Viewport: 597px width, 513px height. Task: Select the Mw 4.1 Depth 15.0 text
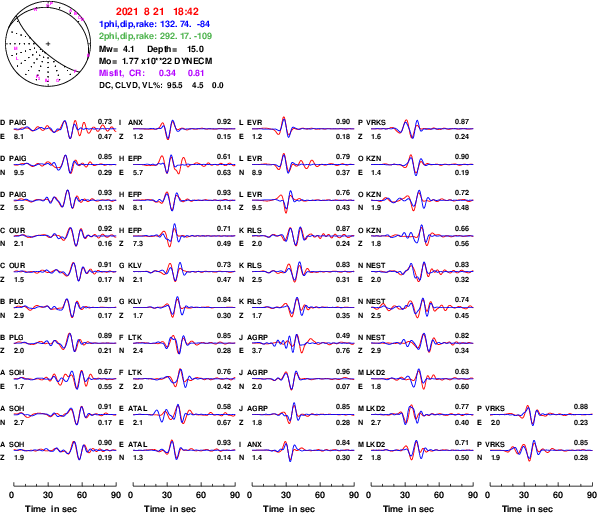coord(151,49)
